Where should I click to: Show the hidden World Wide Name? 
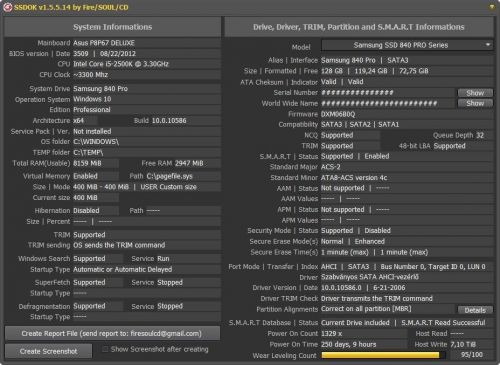(475, 103)
